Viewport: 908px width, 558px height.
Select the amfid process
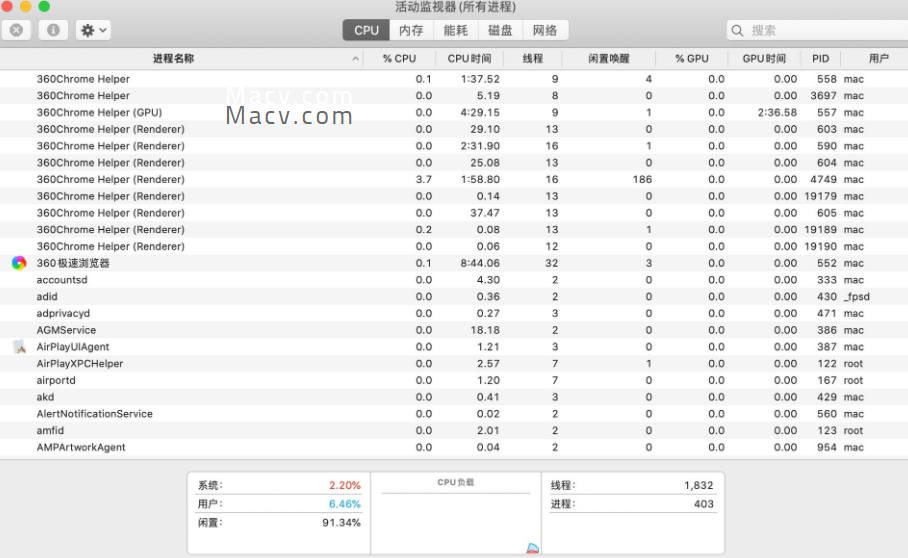[50, 431]
